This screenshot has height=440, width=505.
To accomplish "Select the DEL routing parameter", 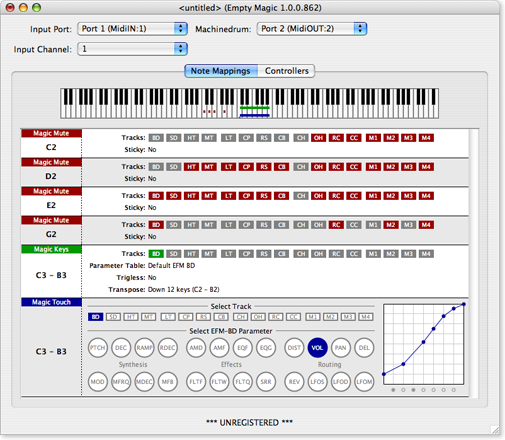I will click(x=364, y=348).
